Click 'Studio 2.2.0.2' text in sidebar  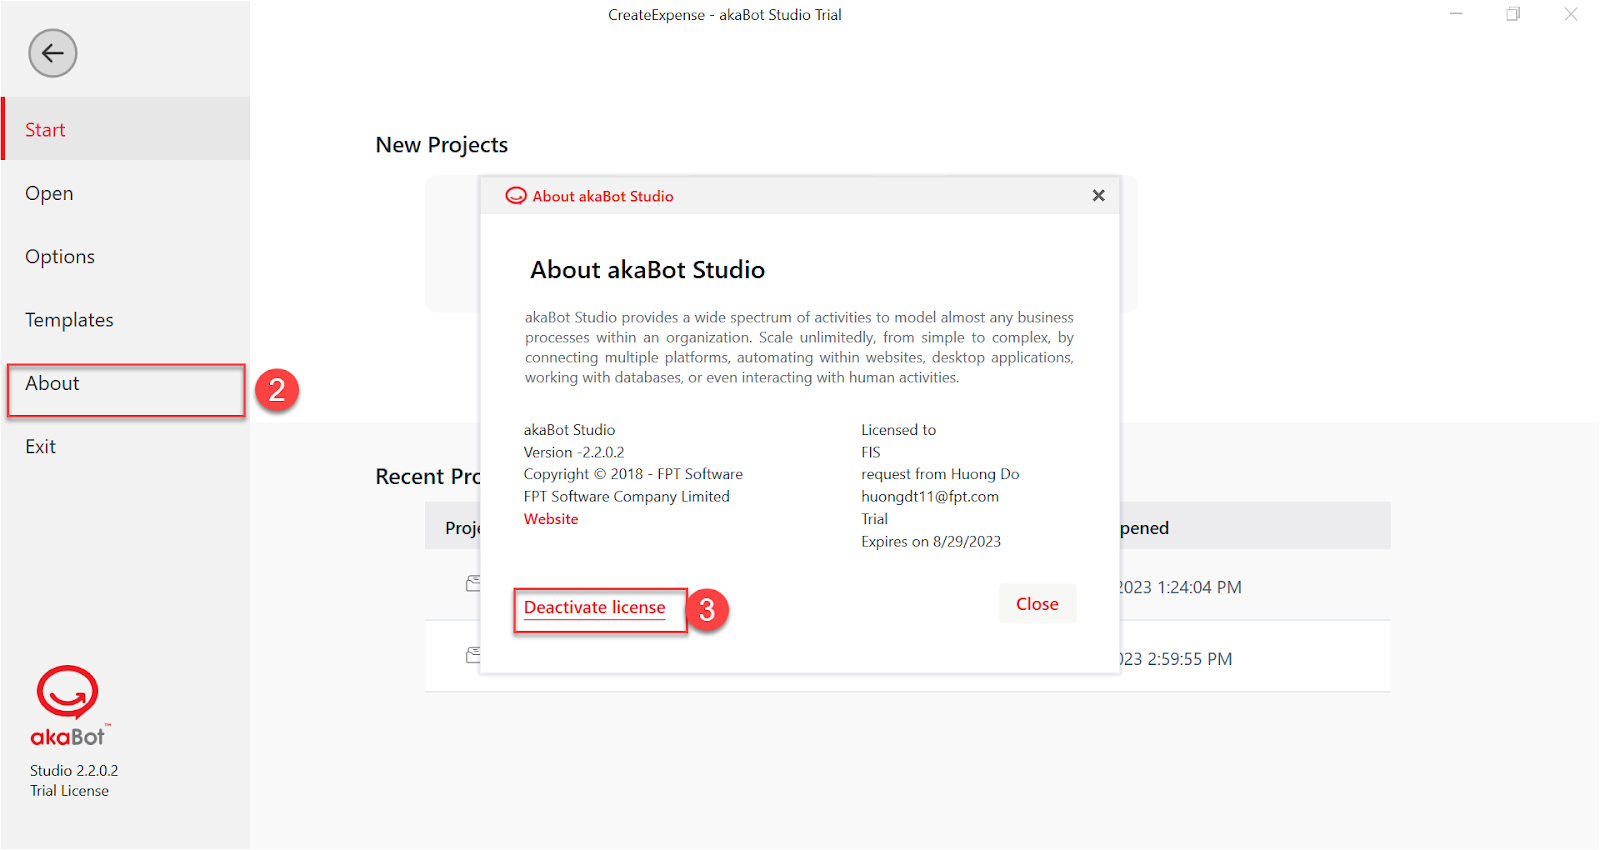click(74, 771)
